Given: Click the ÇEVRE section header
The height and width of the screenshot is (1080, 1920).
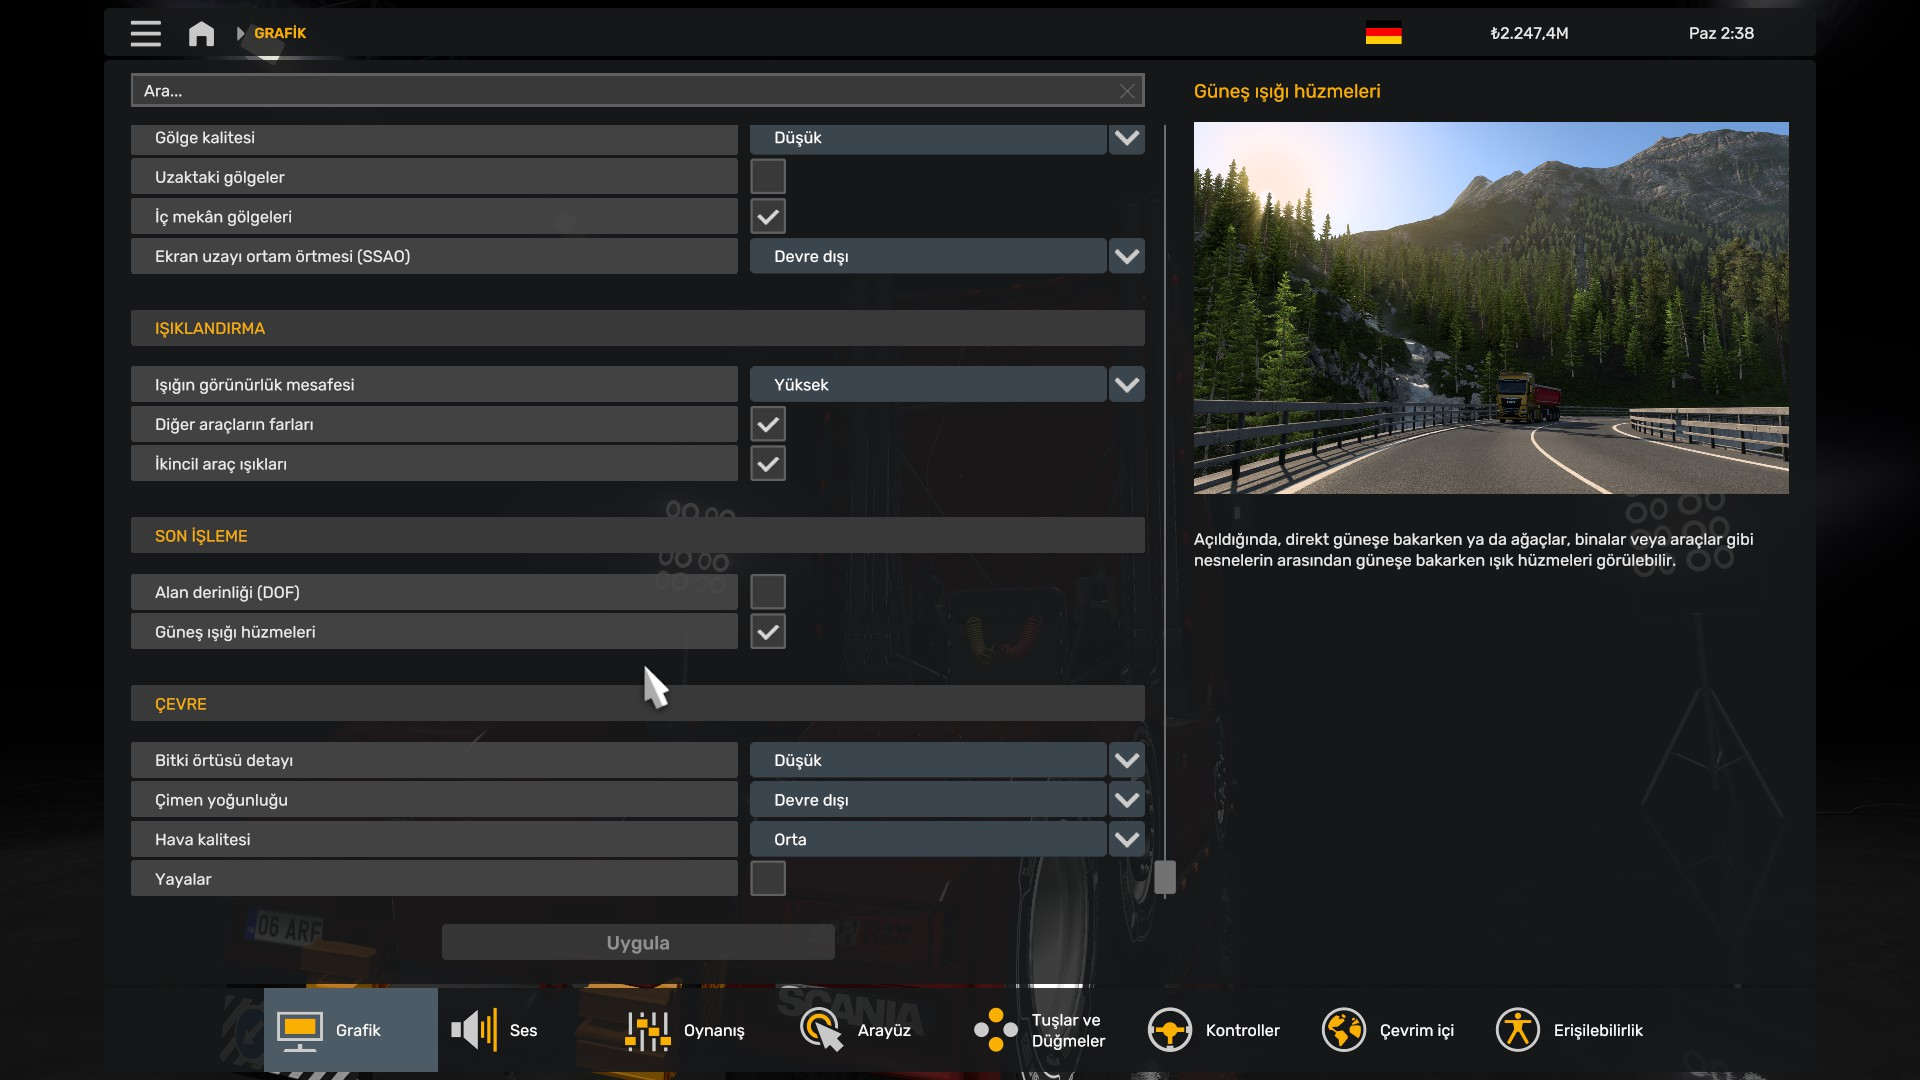Looking at the screenshot, I should pos(638,704).
